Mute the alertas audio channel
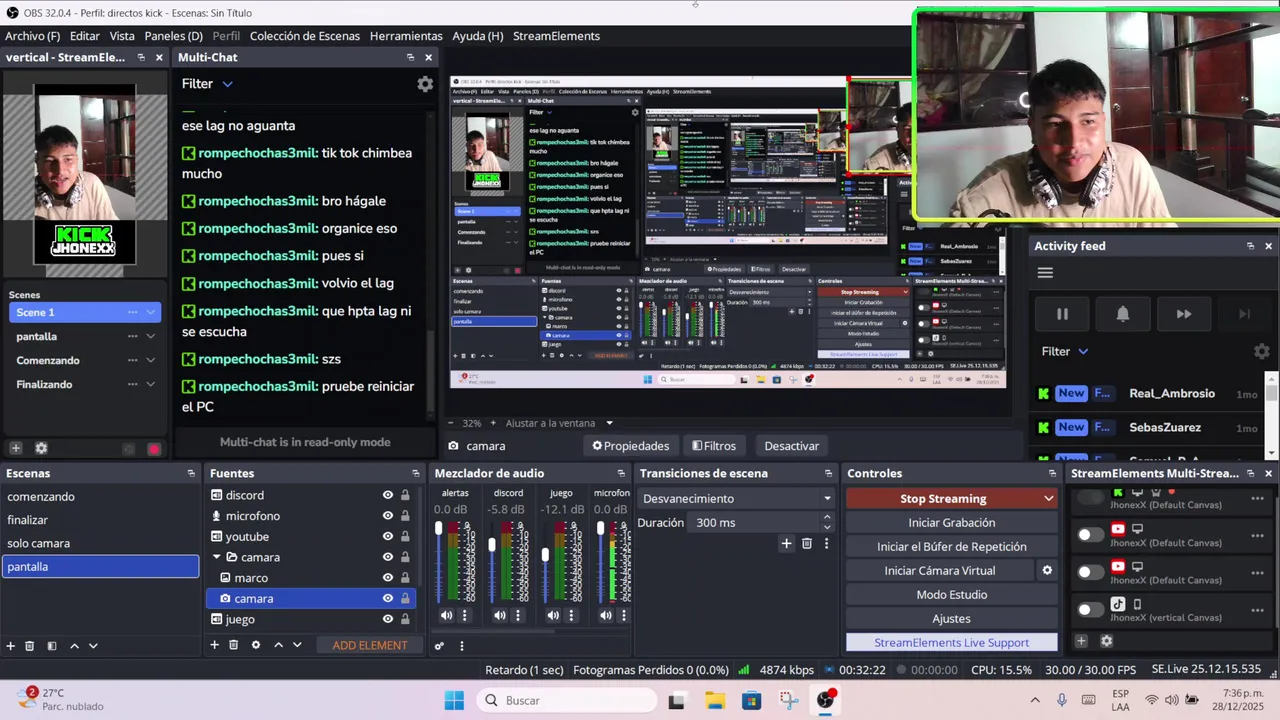The height and width of the screenshot is (720, 1280). pyautogui.click(x=446, y=615)
